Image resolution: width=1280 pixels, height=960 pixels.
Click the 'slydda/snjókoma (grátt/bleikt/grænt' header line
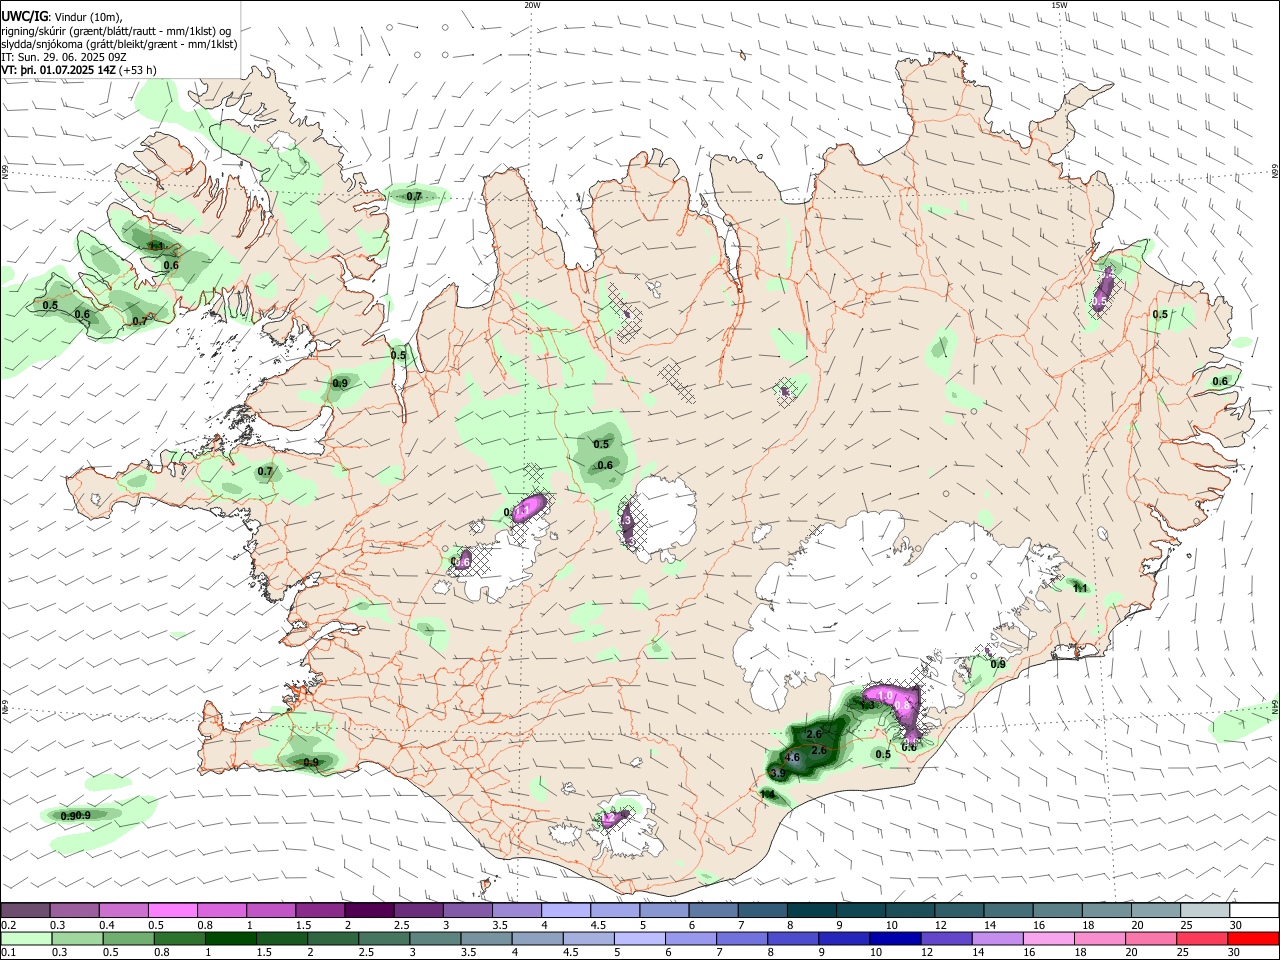tap(119, 44)
